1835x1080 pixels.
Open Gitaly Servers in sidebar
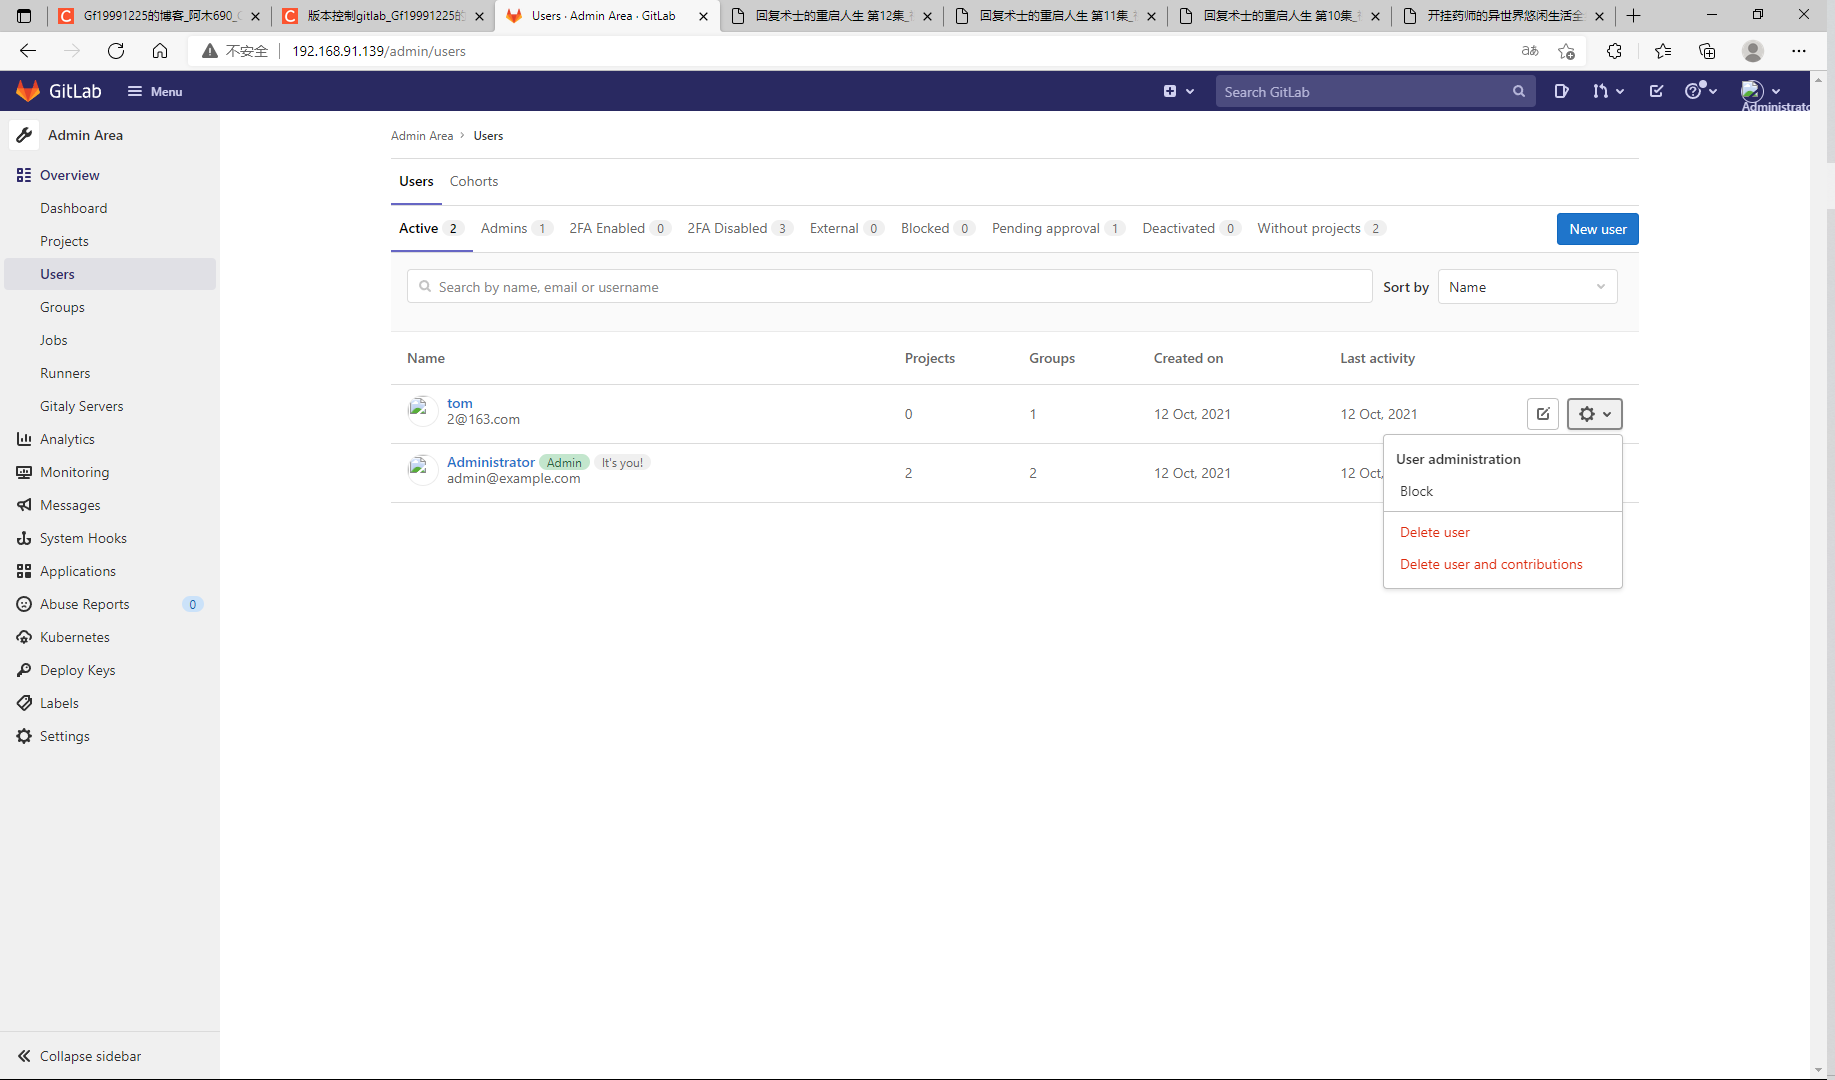tap(82, 406)
